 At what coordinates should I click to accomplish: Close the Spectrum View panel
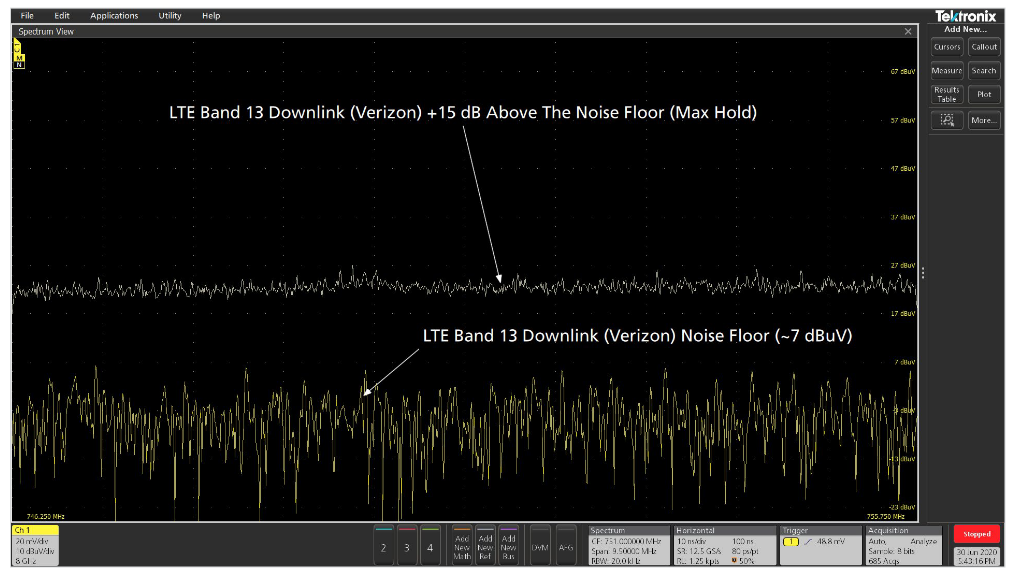pyautogui.click(x=908, y=32)
